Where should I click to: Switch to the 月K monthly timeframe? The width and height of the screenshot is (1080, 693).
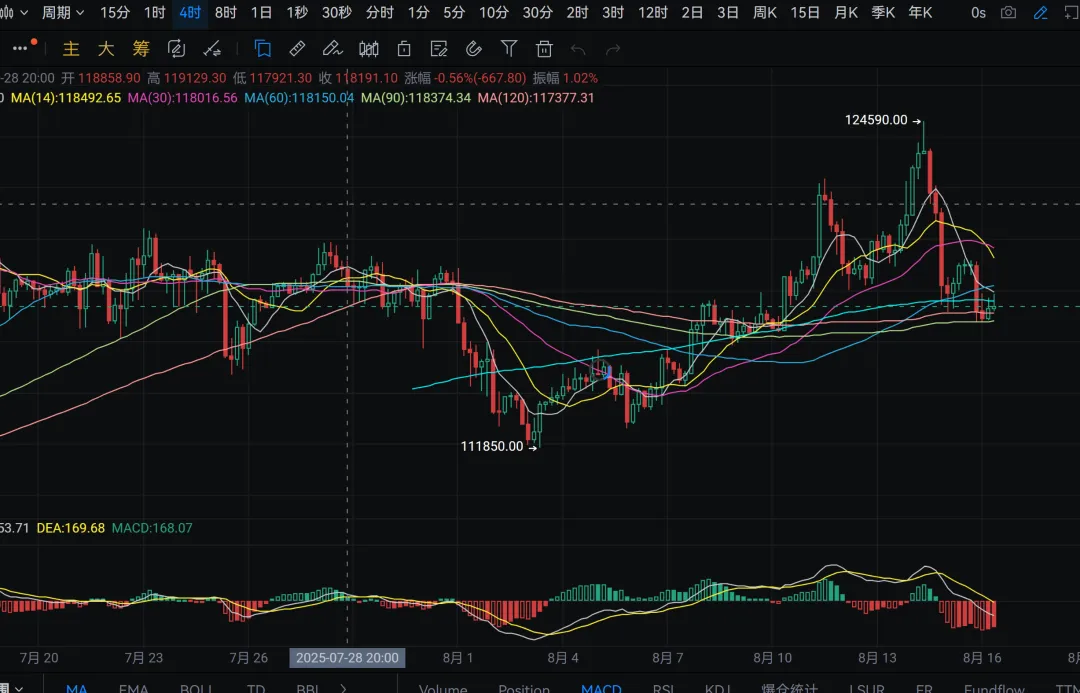pyautogui.click(x=846, y=12)
